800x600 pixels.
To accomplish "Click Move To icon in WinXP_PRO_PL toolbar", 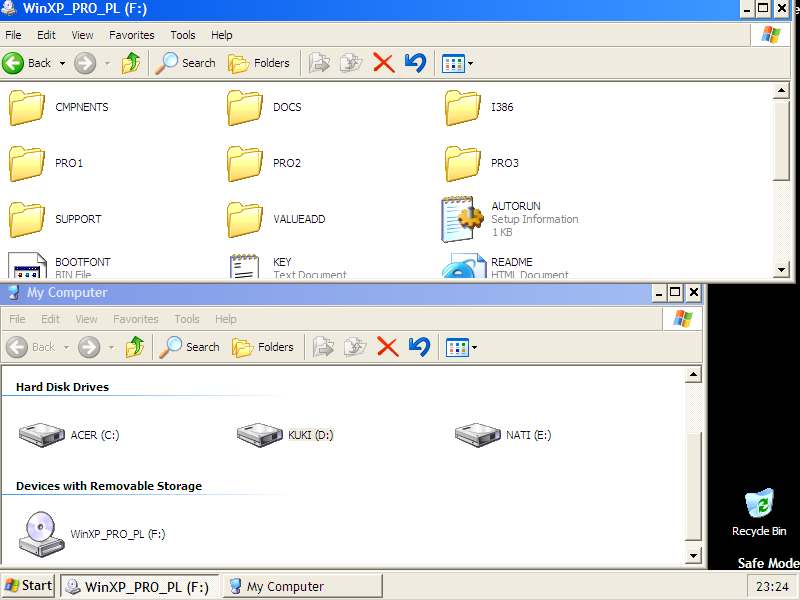I will tap(319, 63).
